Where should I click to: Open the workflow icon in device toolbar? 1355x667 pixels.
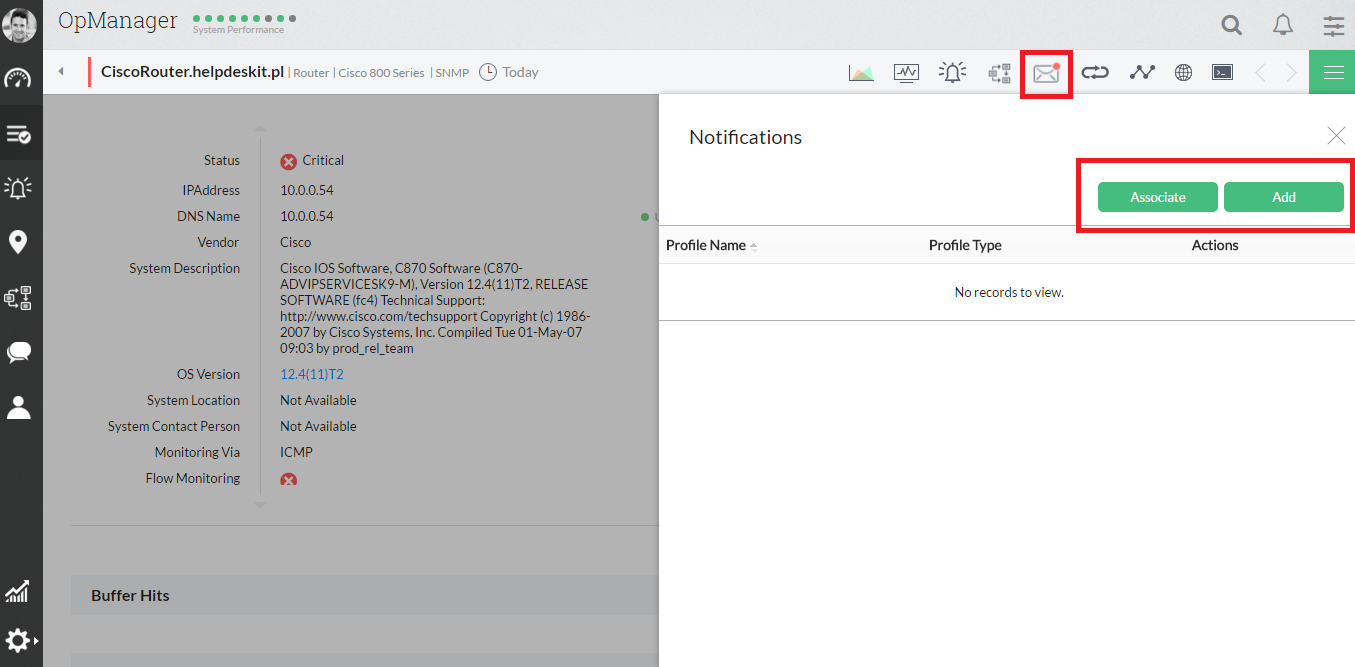point(999,72)
